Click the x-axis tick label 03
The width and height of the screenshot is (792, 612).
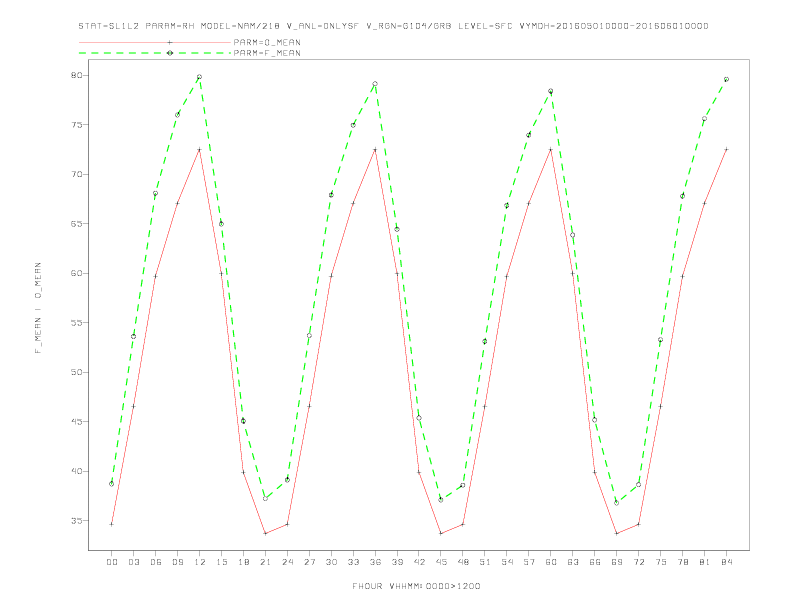click(133, 562)
